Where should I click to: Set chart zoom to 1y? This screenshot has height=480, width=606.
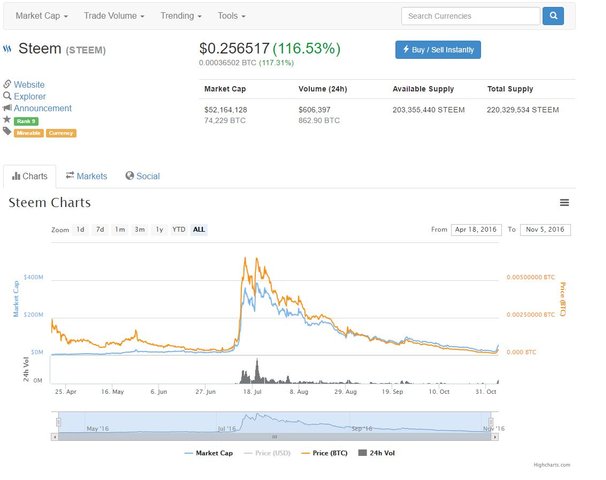tap(159, 230)
